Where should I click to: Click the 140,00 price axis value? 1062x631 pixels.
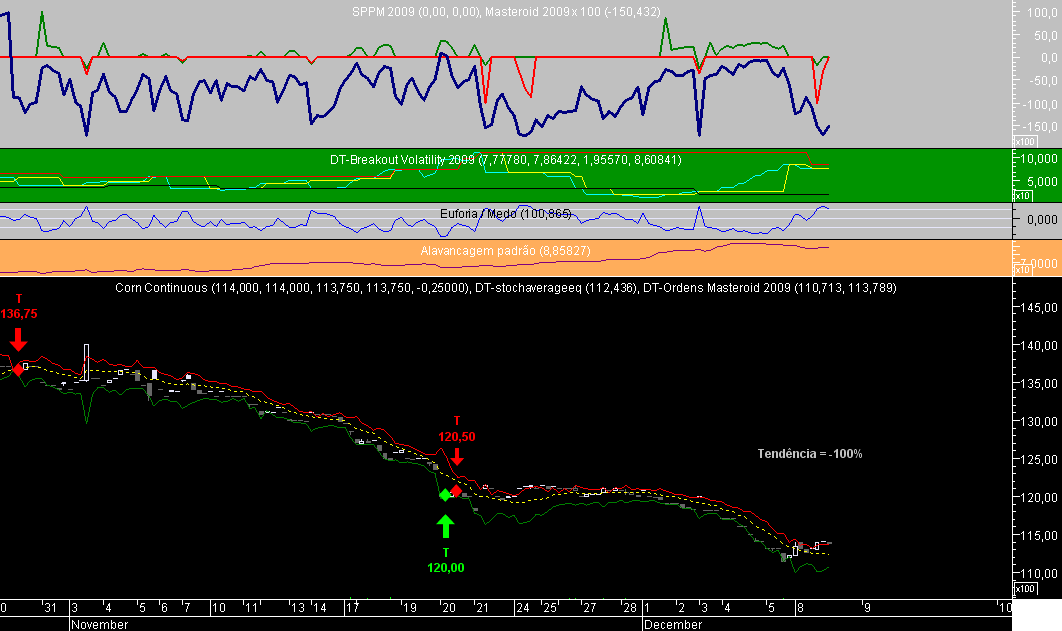coord(1041,345)
